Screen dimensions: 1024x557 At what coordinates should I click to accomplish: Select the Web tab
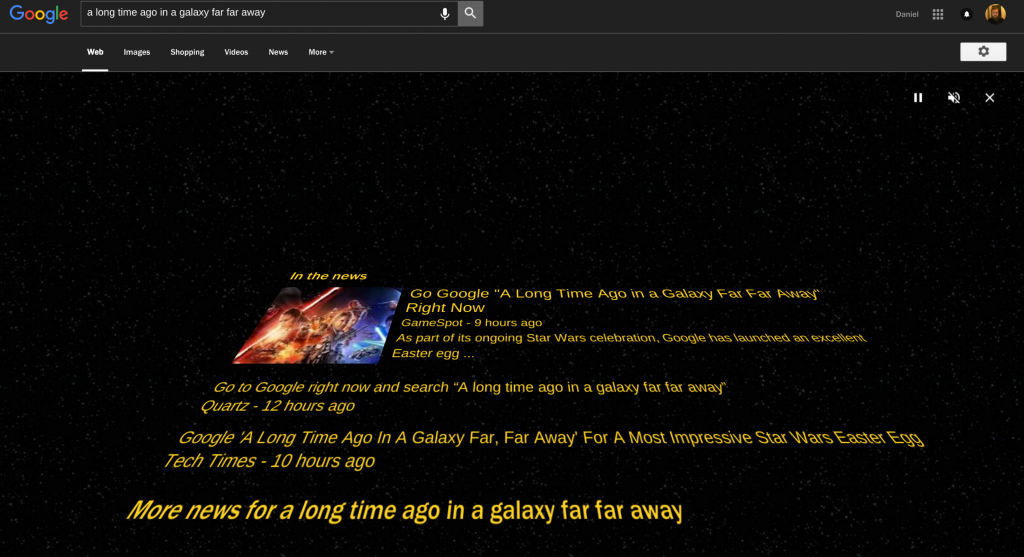click(x=95, y=52)
